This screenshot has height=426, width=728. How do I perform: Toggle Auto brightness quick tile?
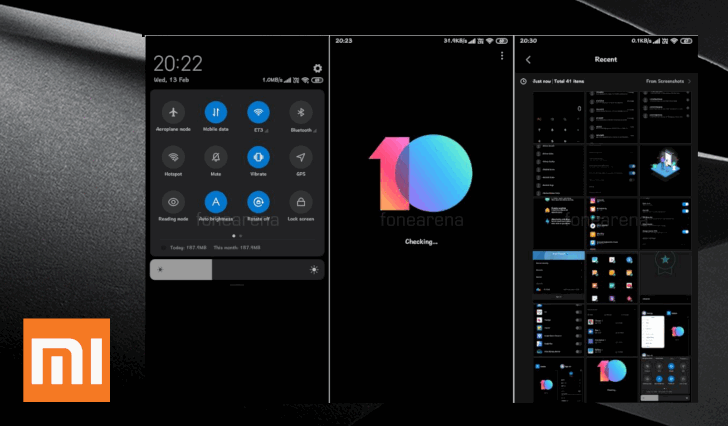[x=216, y=202]
